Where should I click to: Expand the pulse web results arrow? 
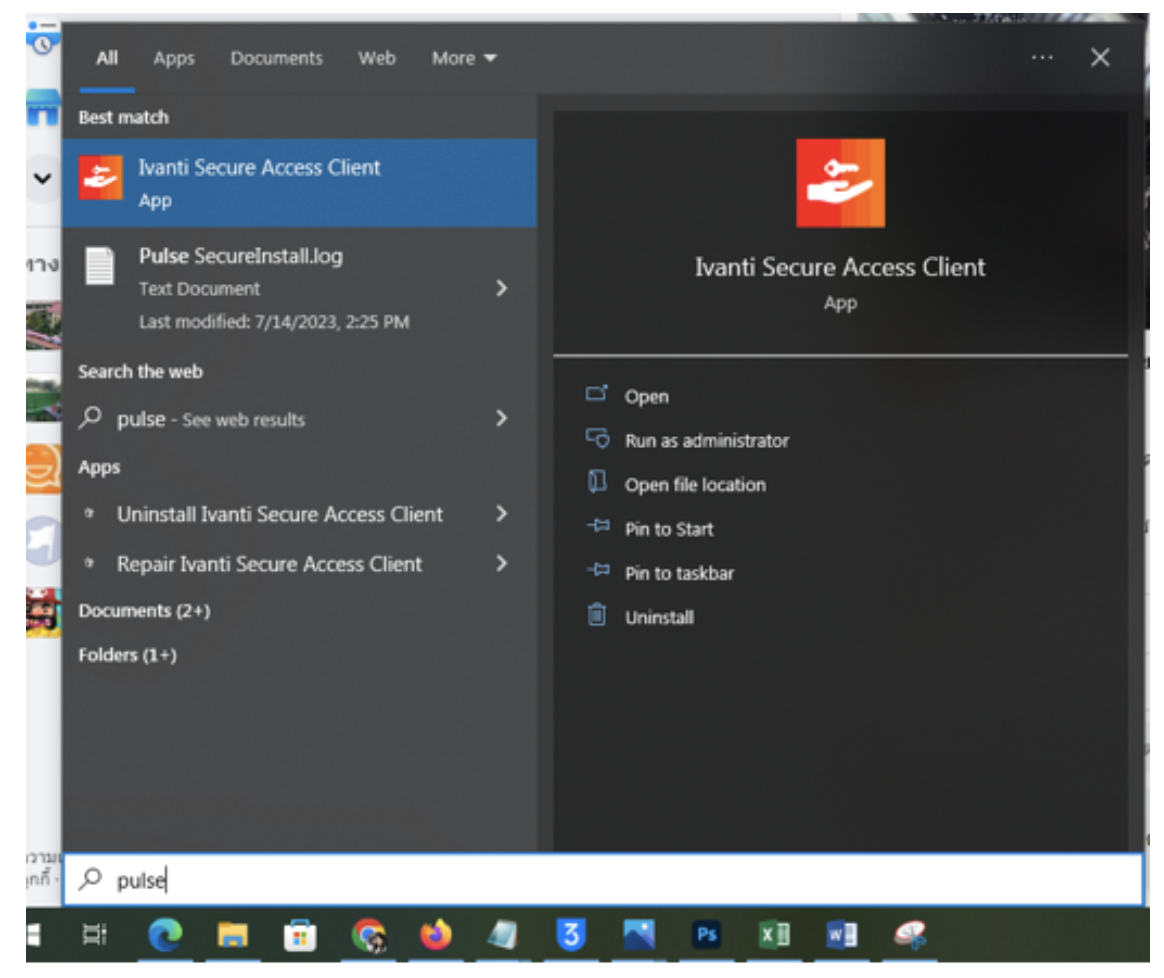click(x=501, y=419)
